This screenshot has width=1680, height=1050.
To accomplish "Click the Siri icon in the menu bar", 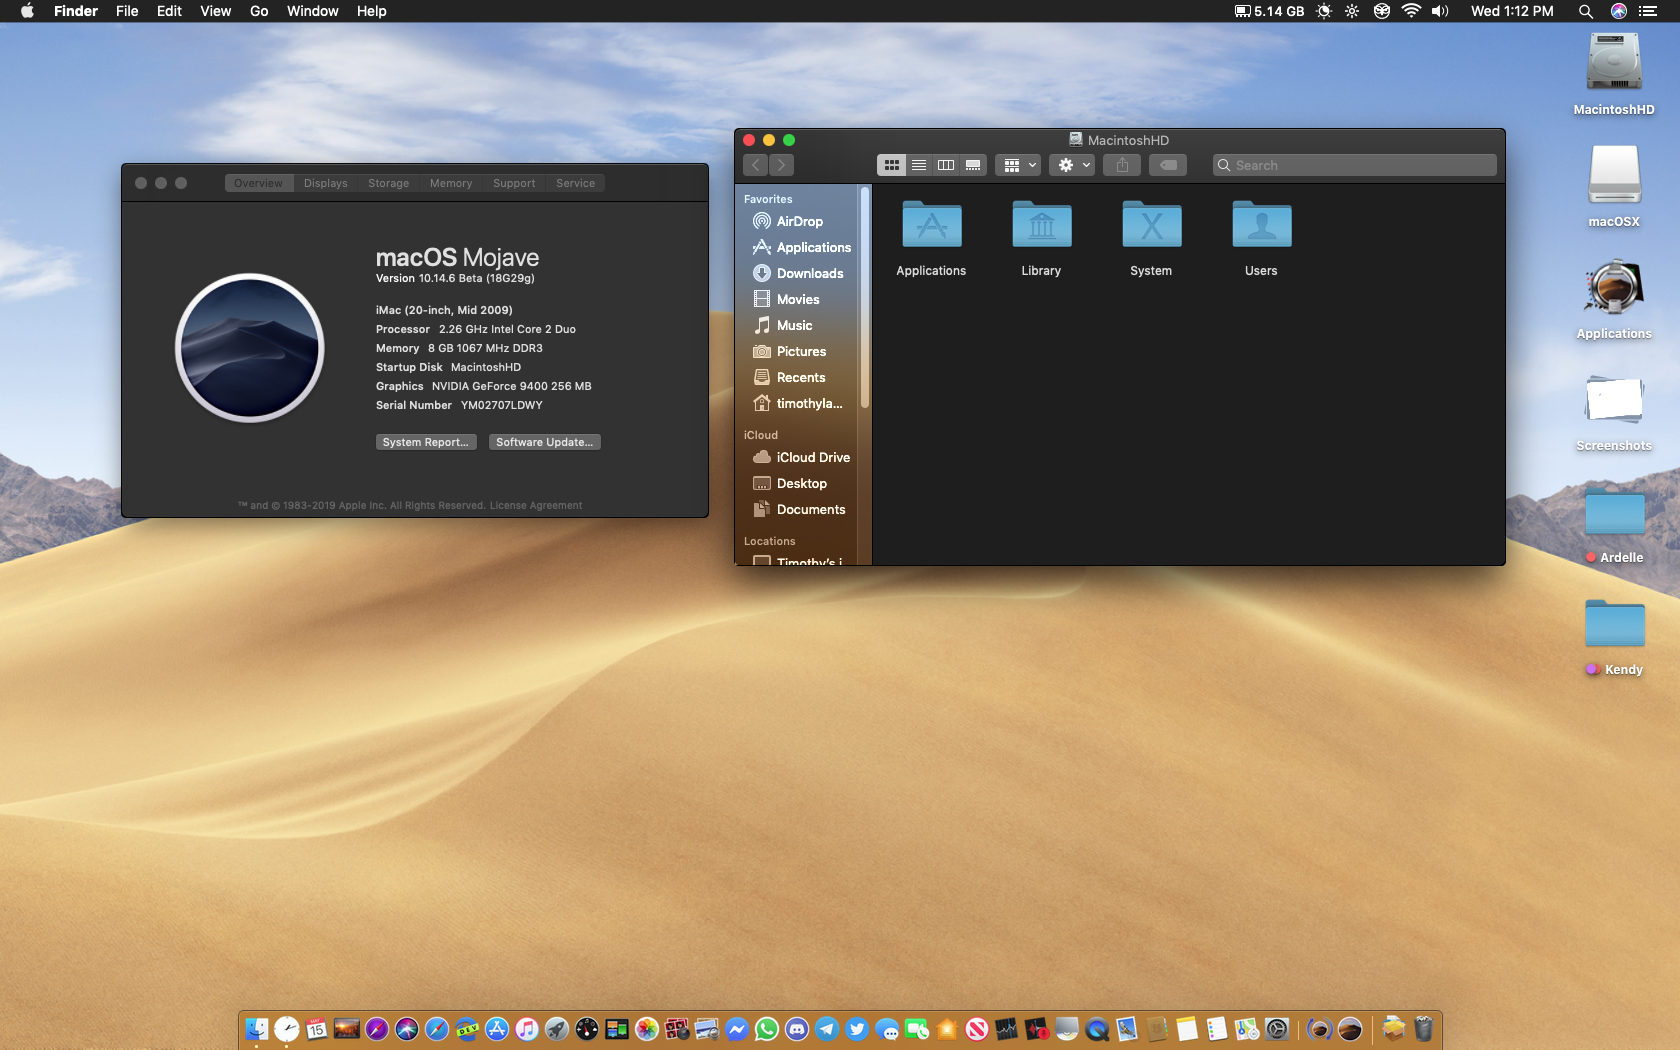I will pos(1618,11).
